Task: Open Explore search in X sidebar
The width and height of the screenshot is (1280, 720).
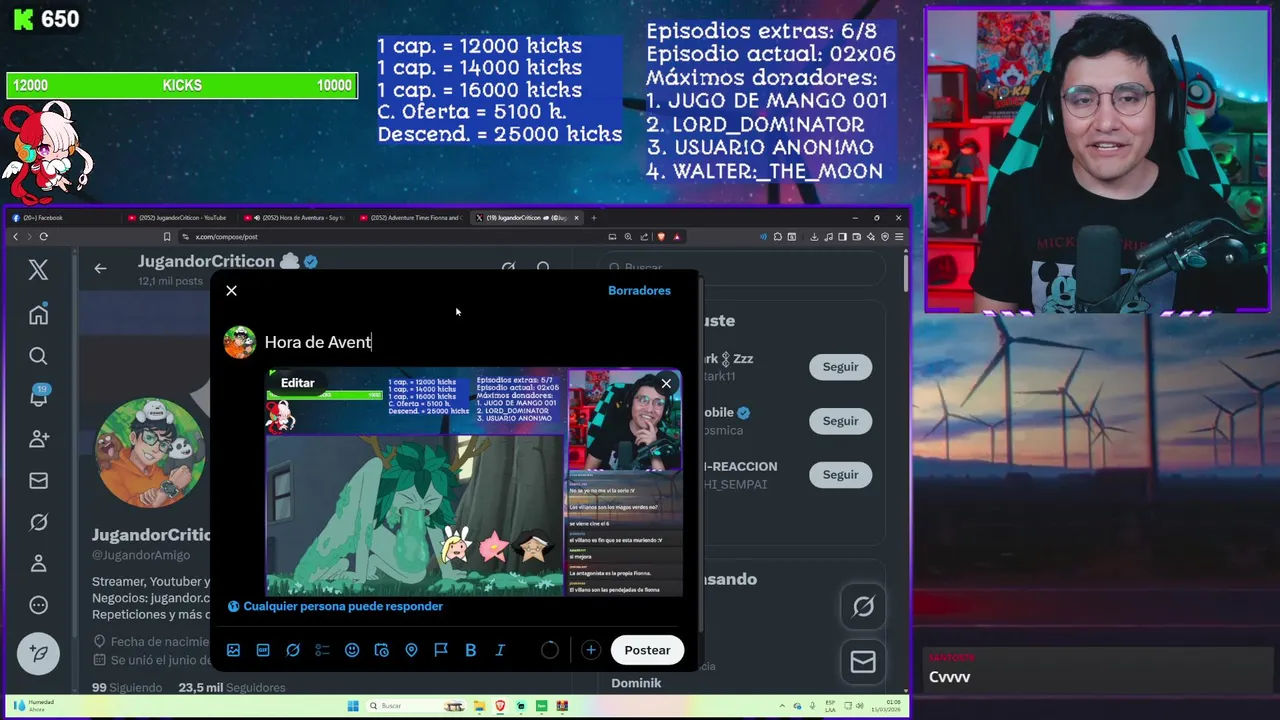Action: pyautogui.click(x=38, y=356)
